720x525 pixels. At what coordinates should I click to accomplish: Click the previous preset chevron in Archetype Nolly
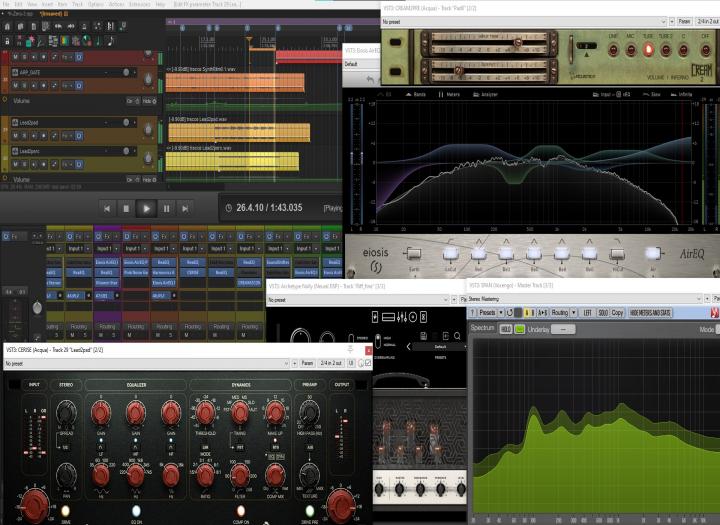408,346
